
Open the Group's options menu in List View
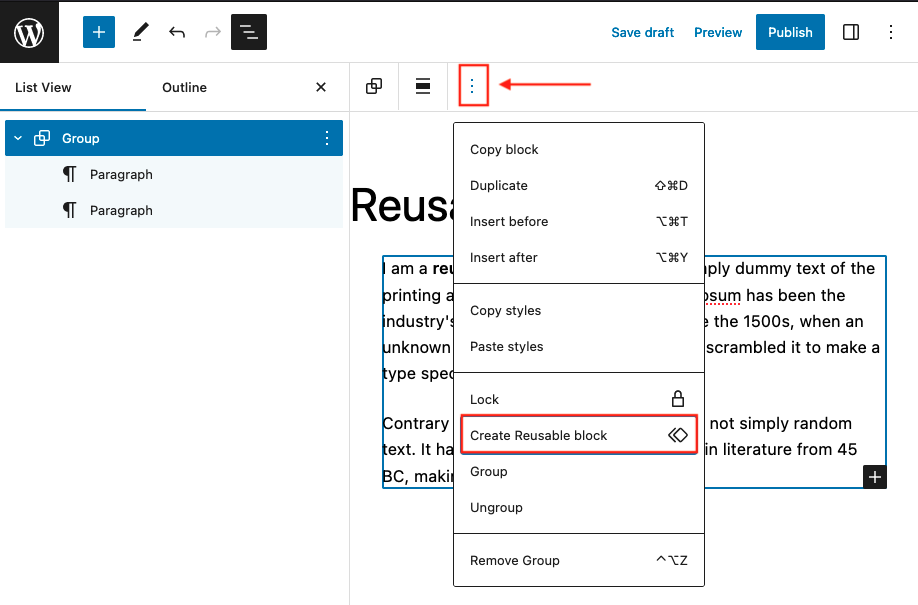point(327,138)
